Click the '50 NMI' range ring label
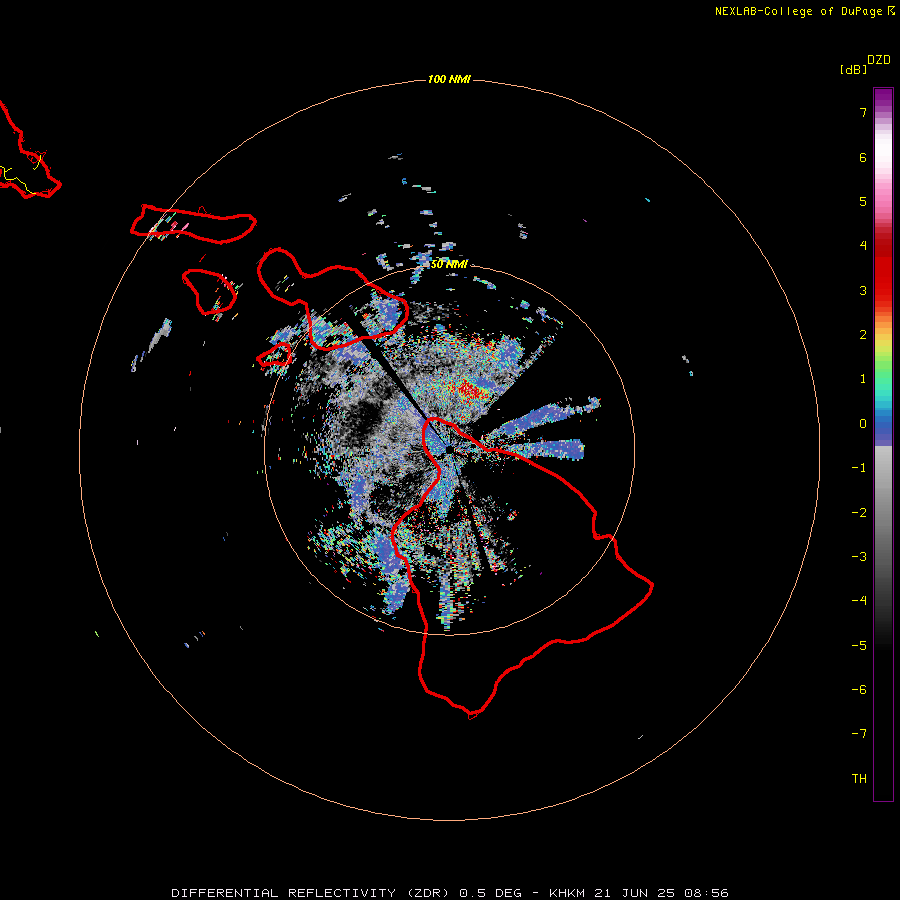Viewport: 900px width, 900px height. click(449, 264)
